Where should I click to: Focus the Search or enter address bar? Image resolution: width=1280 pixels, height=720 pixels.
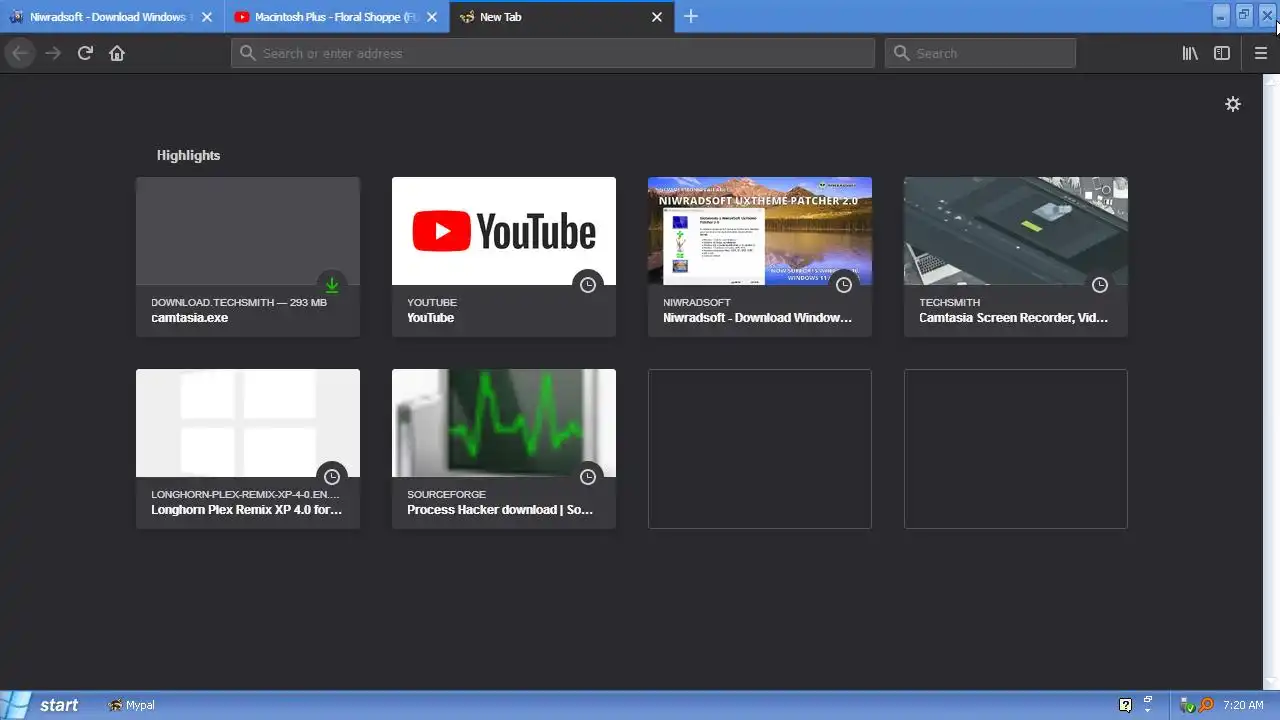coord(553,53)
